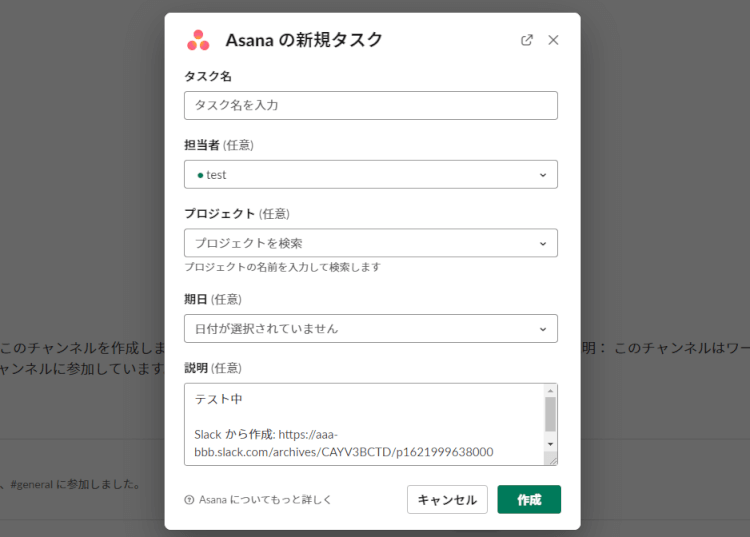Click the chevron in the 期日 field
The height and width of the screenshot is (537, 750).
(x=543, y=329)
